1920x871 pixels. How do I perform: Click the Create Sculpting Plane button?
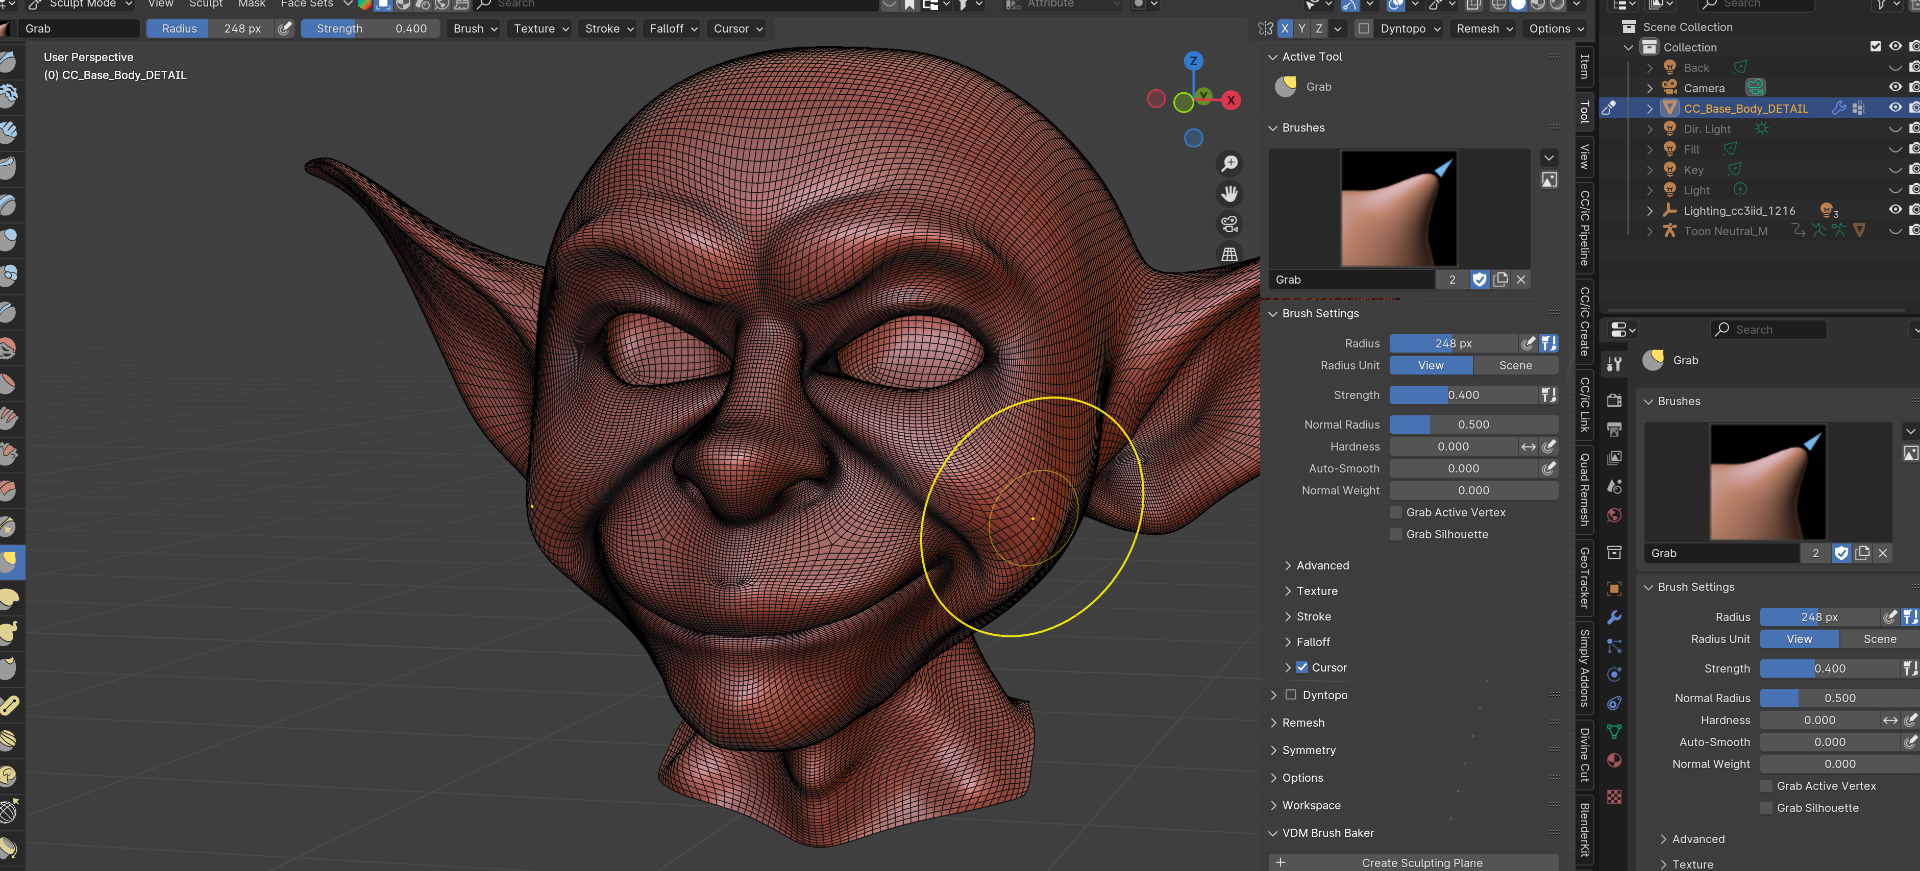tap(1413, 862)
